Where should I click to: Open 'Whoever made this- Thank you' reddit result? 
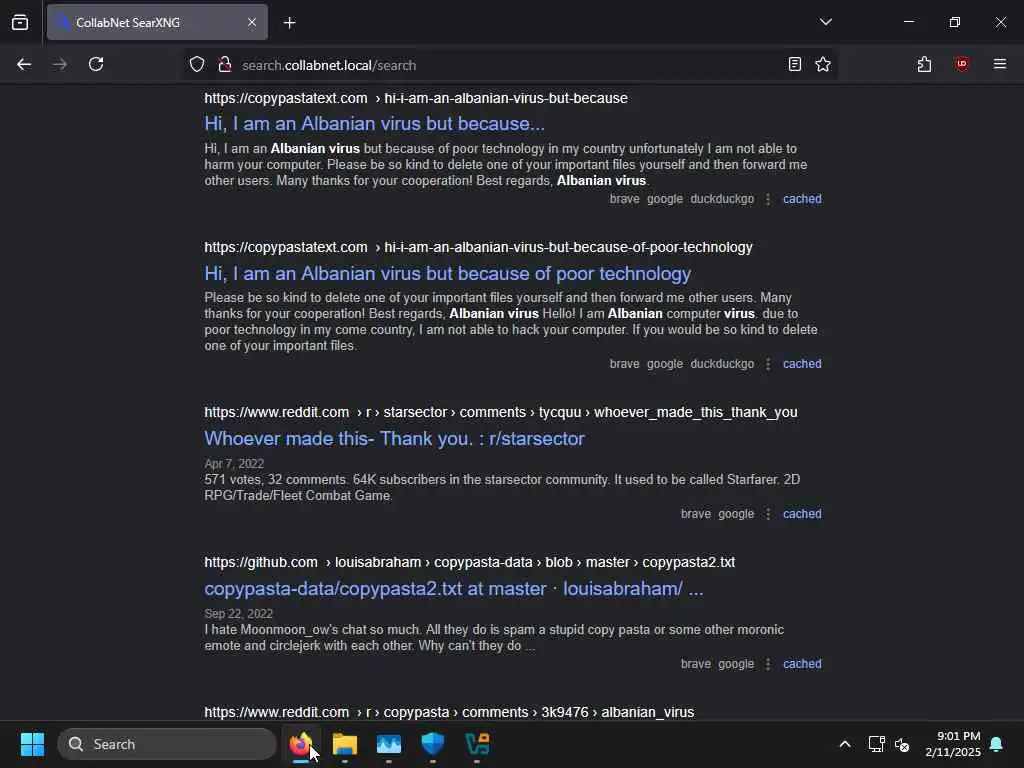point(394,438)
